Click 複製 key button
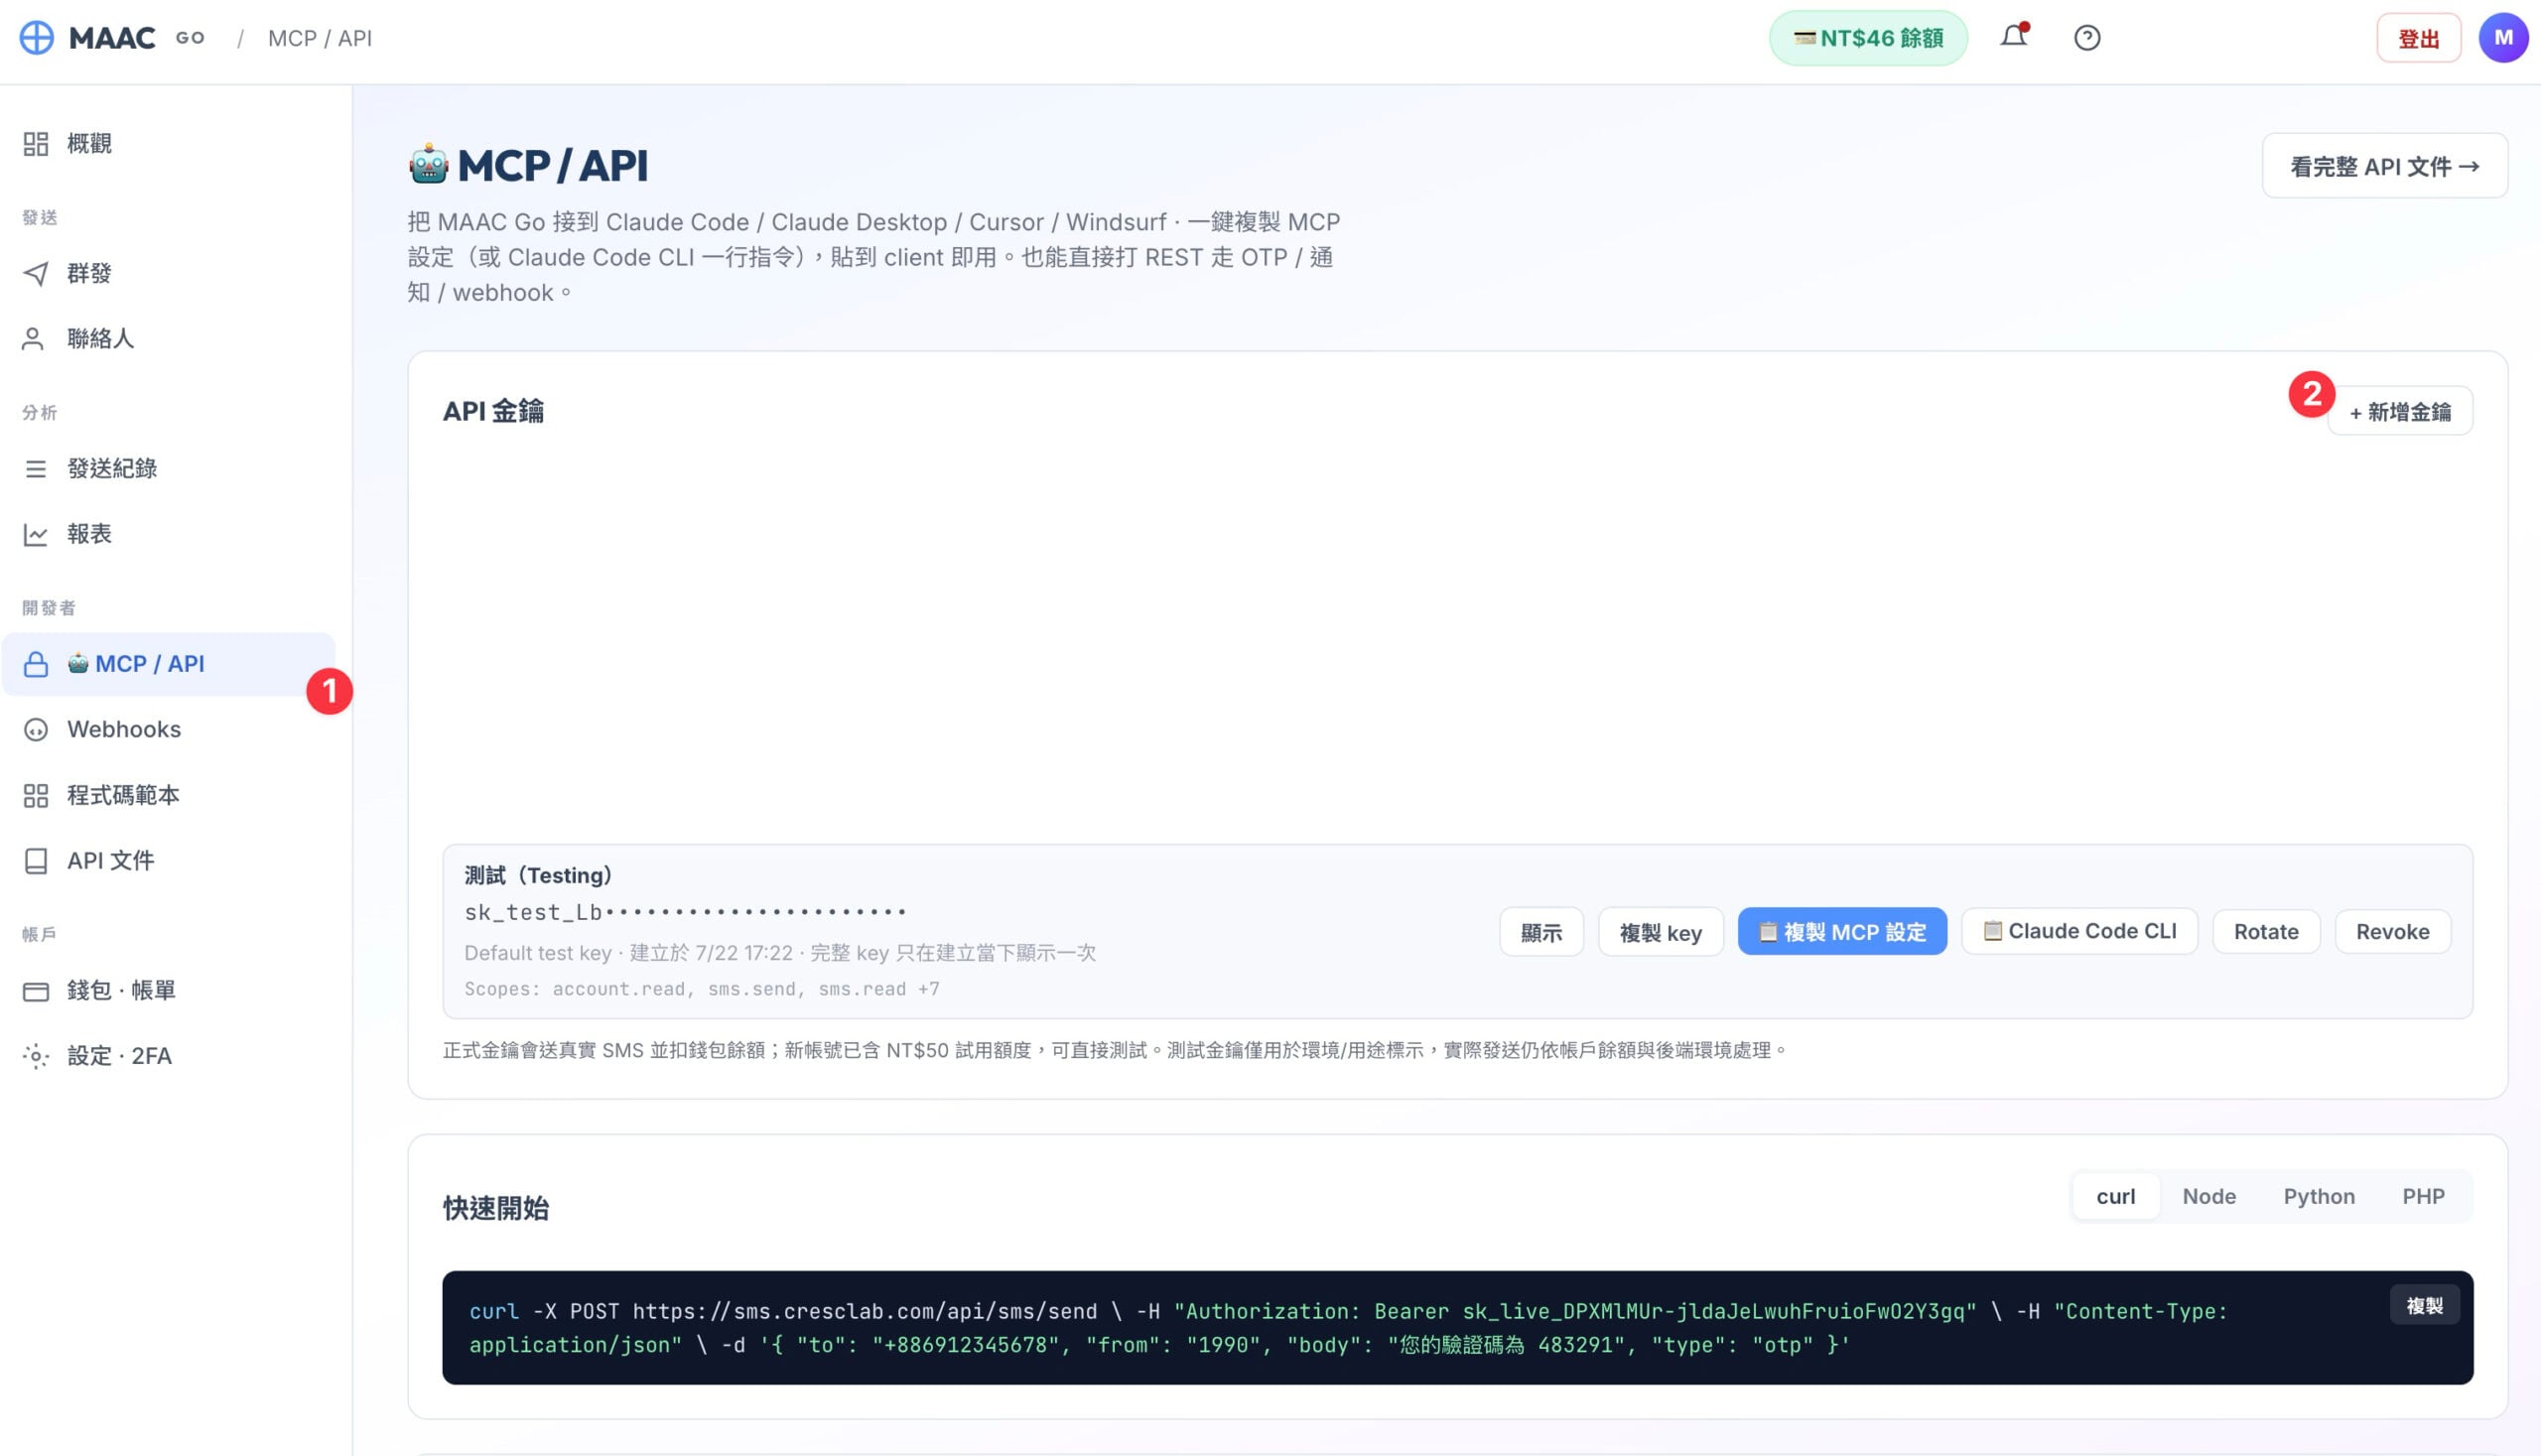 [1661, 933]
